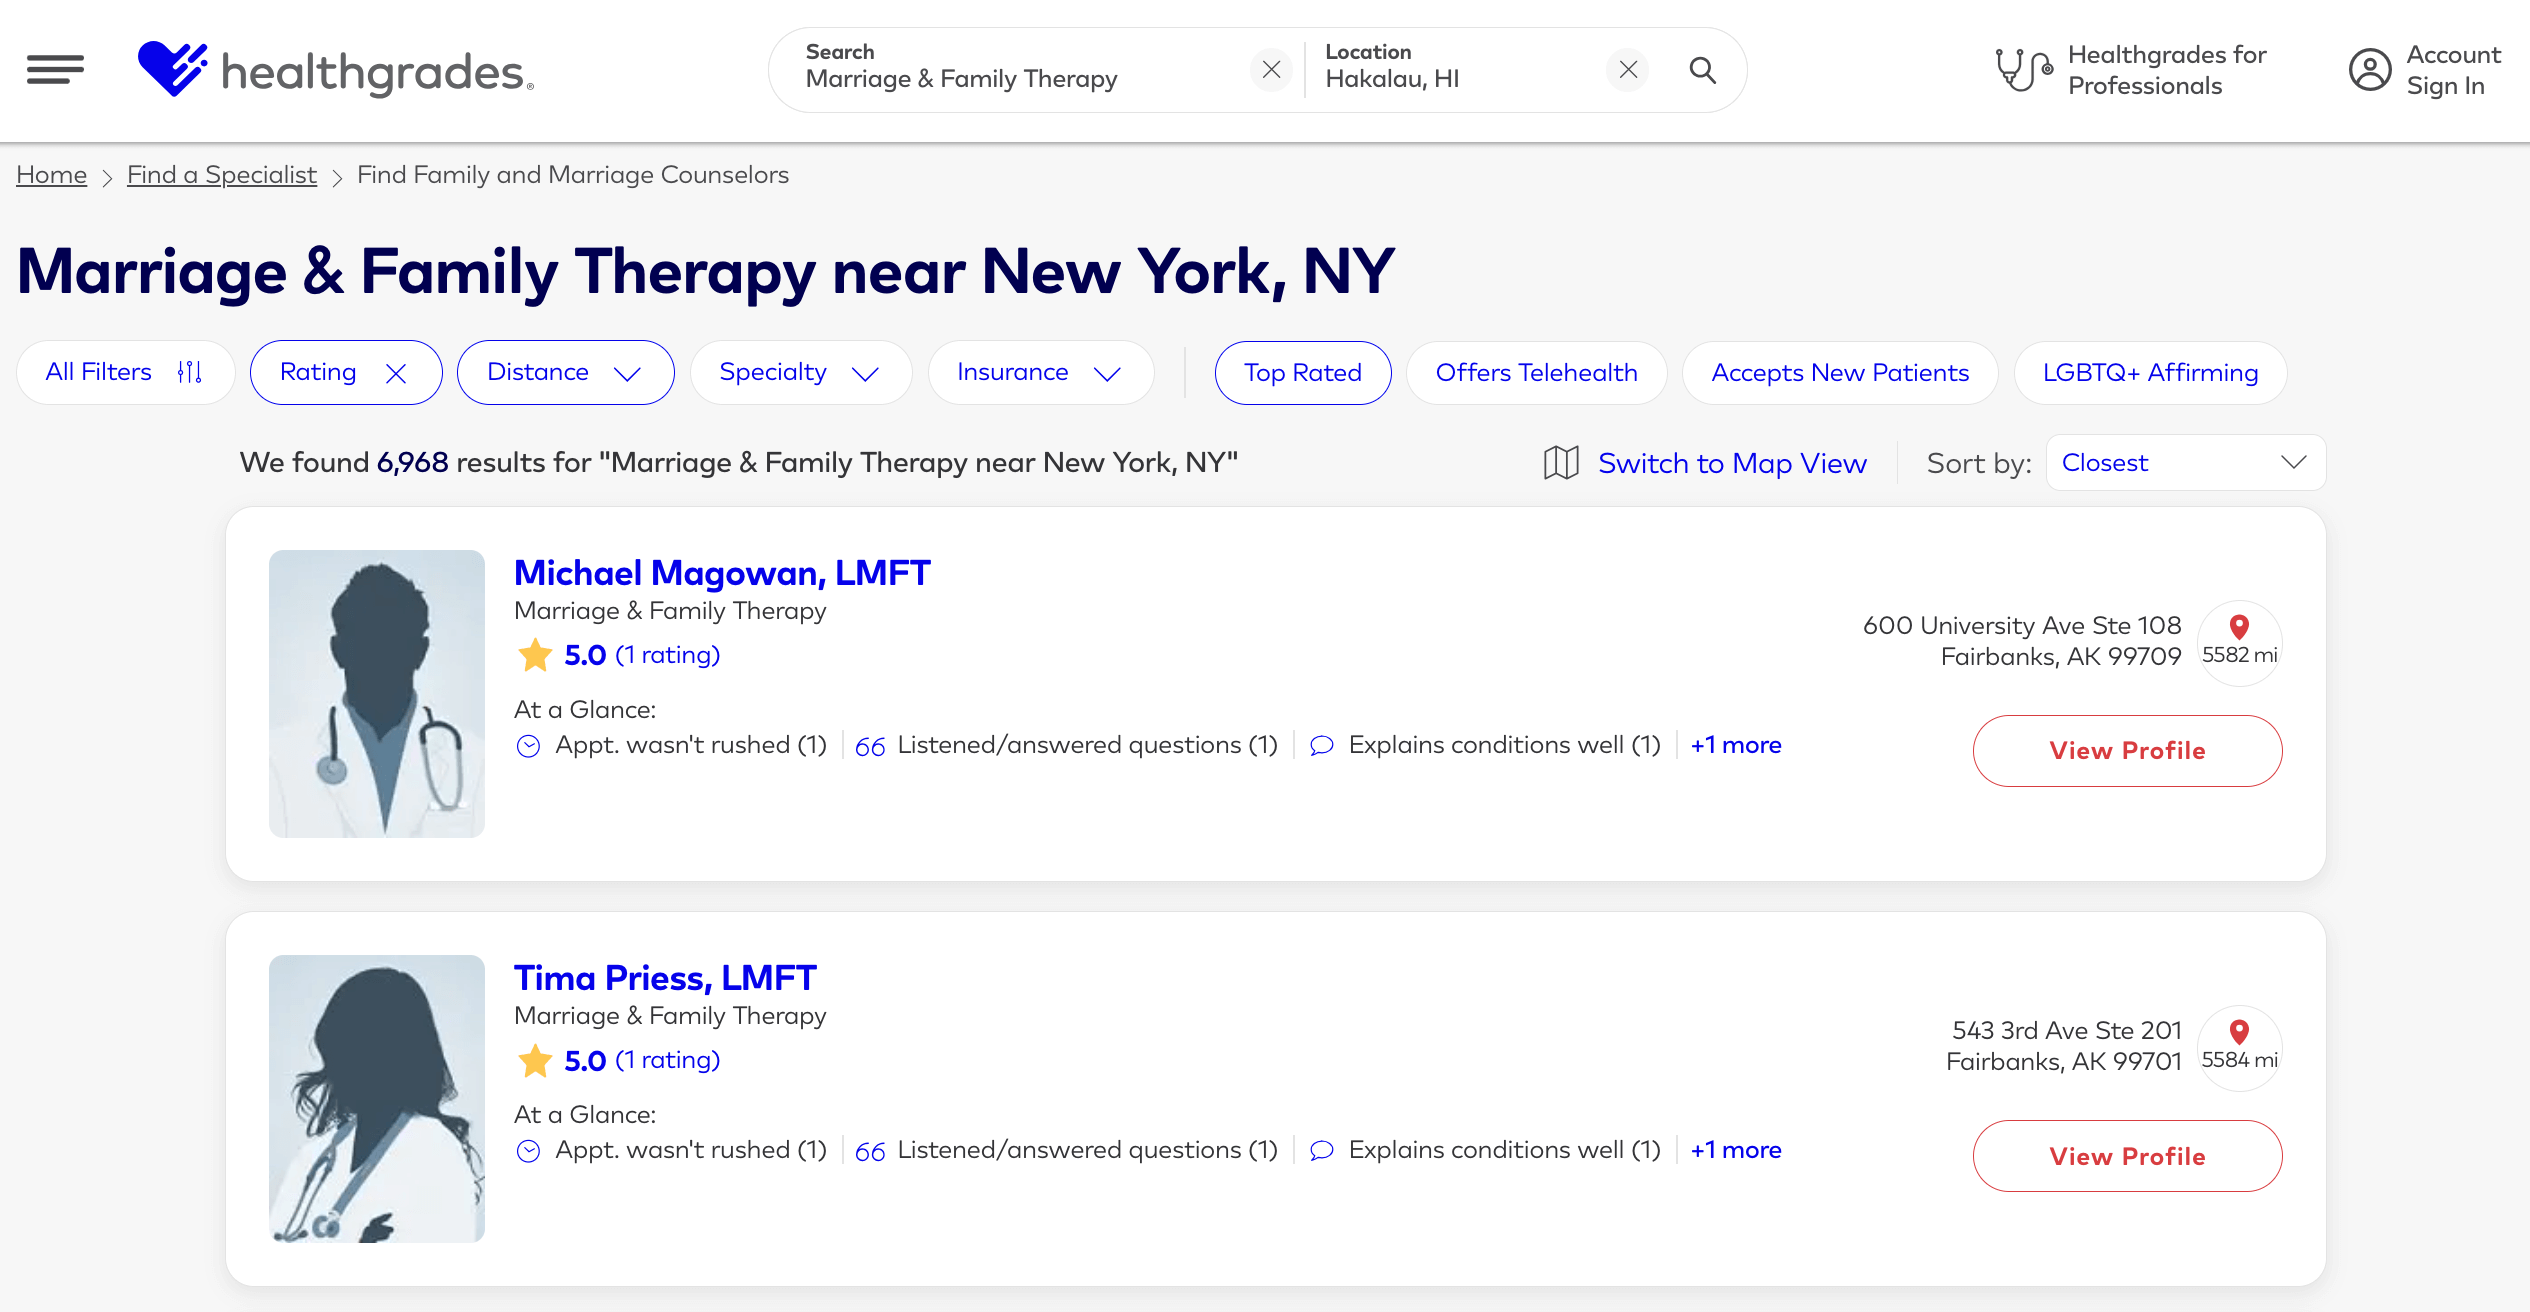Toggle the Top Rated filter chip
The width and height of the screenshot is (2530, 1312).
[x=1302, y=372]
